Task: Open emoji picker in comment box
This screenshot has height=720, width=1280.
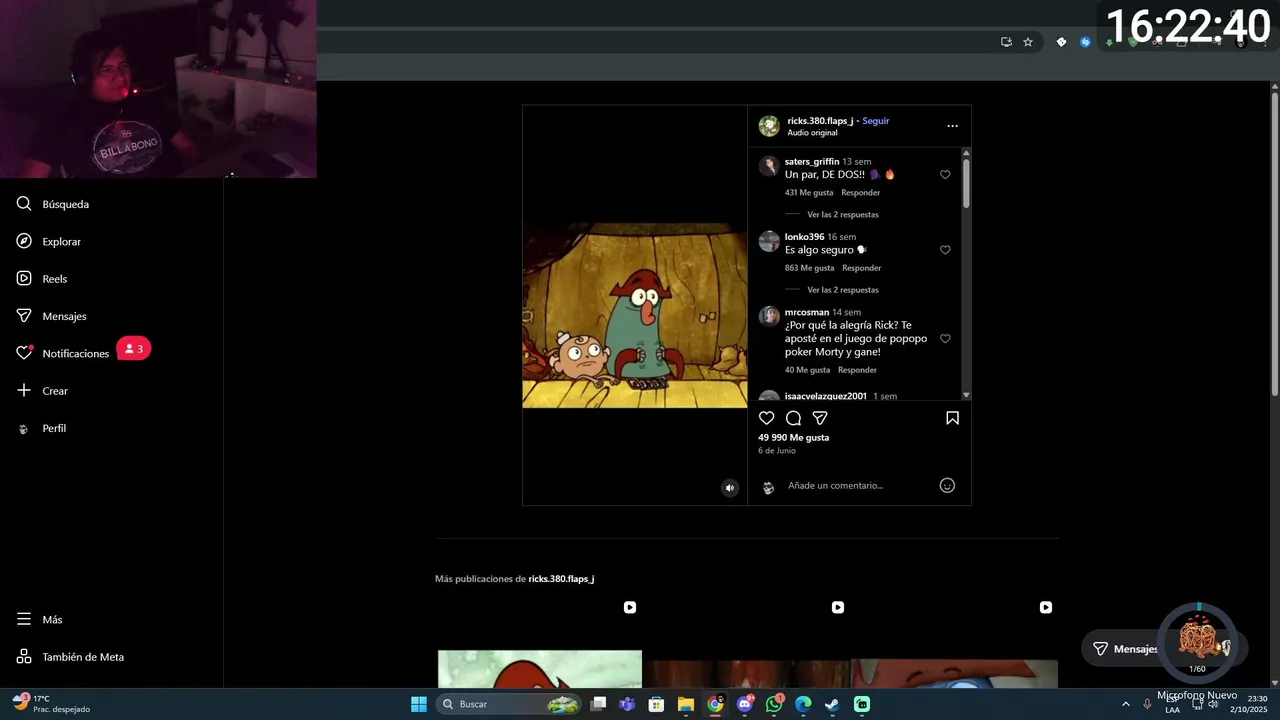Action: 947,486
